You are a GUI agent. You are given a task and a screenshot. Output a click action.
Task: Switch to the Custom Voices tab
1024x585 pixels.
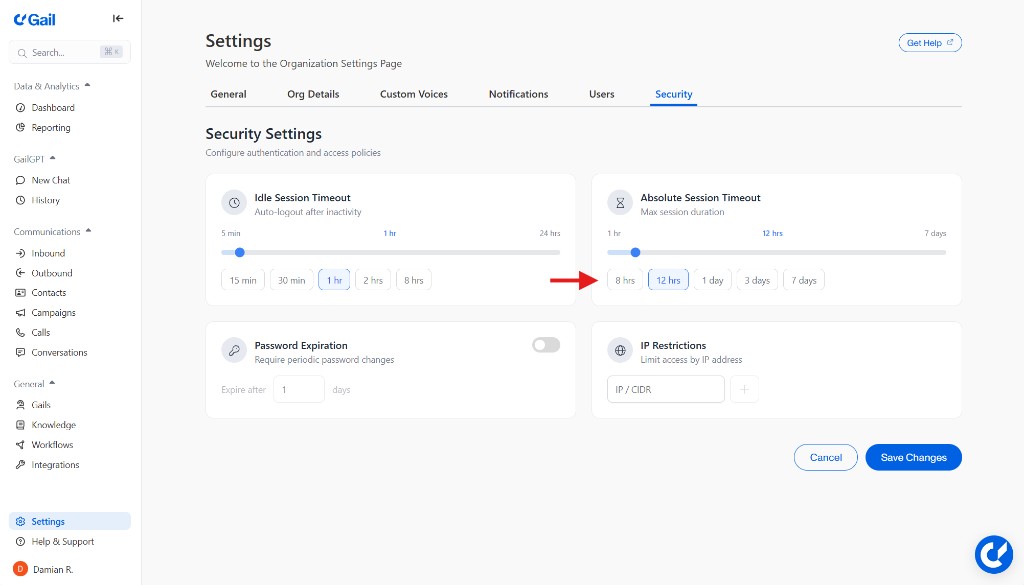413,94
